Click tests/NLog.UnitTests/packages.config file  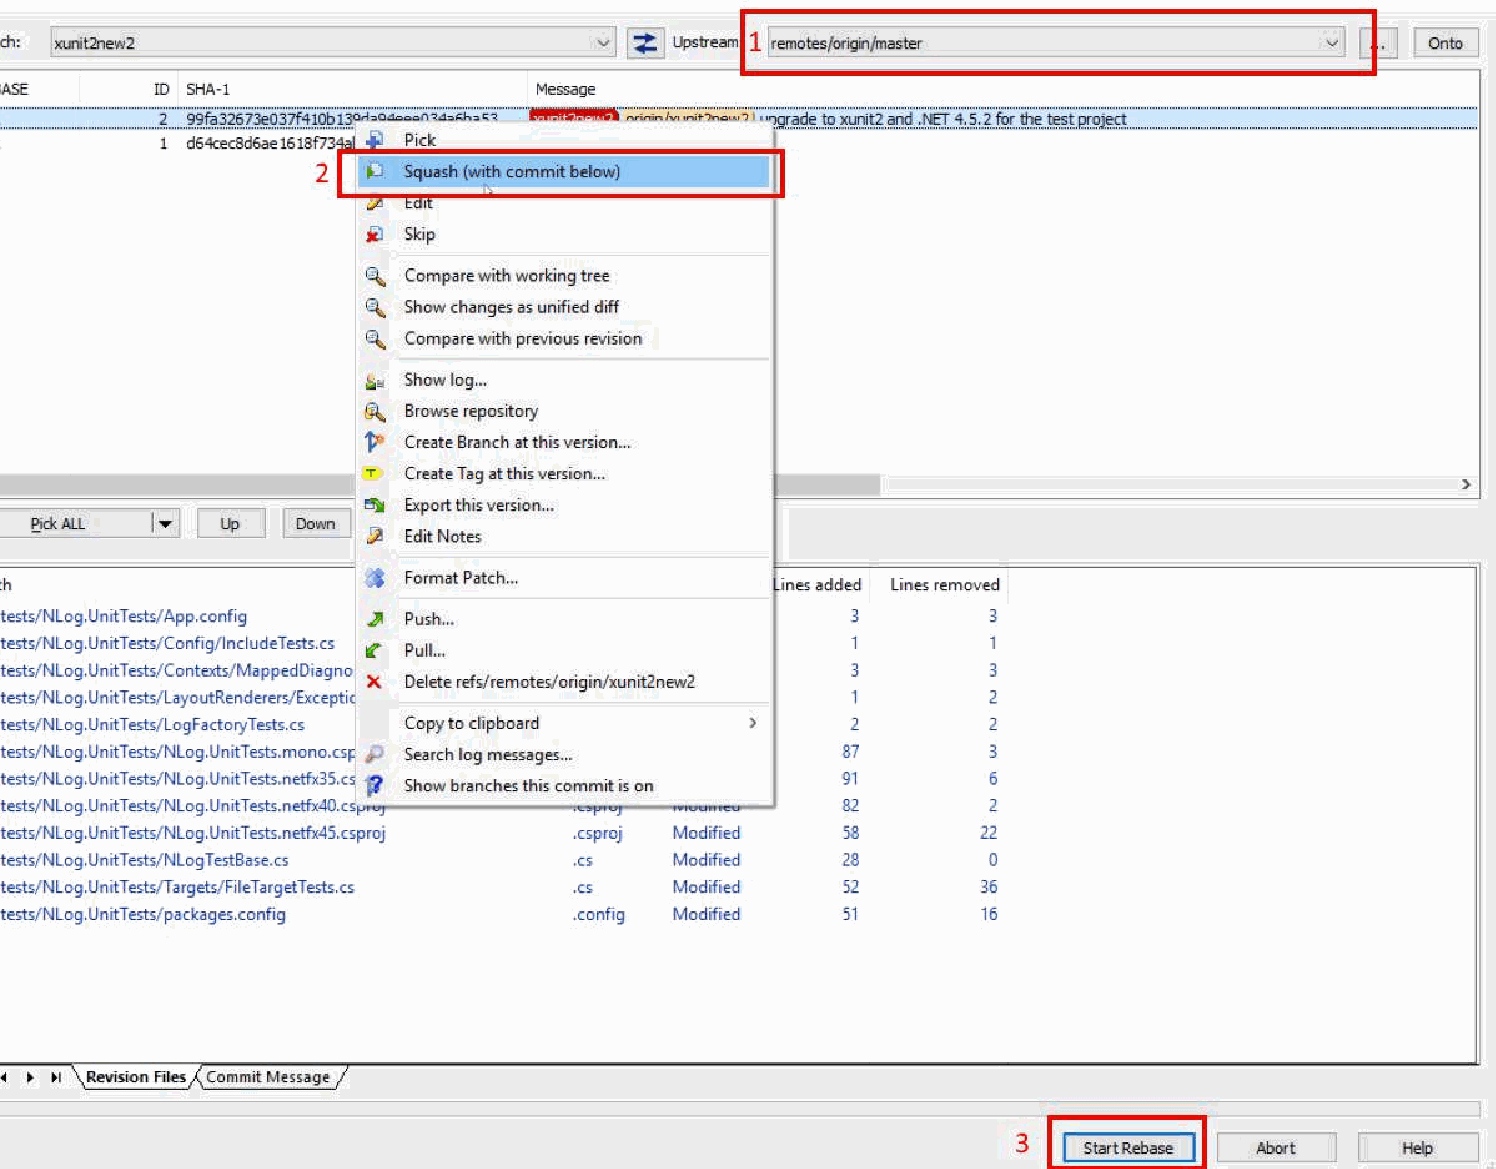tap(143, 914)
